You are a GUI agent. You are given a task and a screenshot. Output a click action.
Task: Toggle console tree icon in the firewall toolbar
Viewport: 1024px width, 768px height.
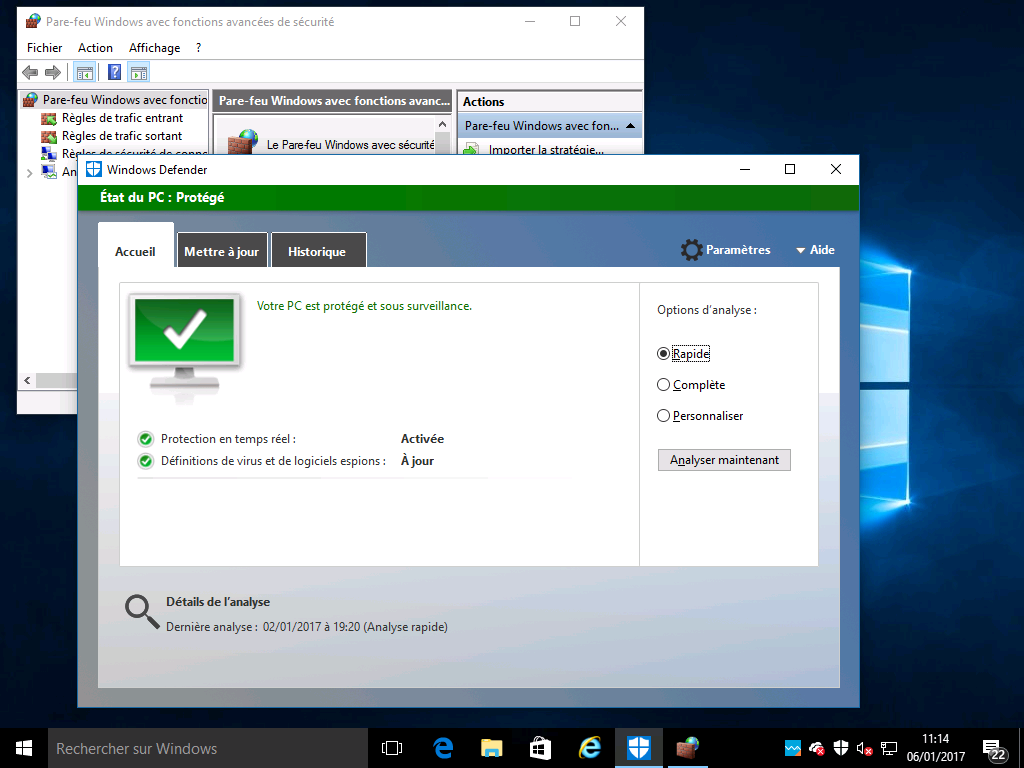click(x=85, y=72)
